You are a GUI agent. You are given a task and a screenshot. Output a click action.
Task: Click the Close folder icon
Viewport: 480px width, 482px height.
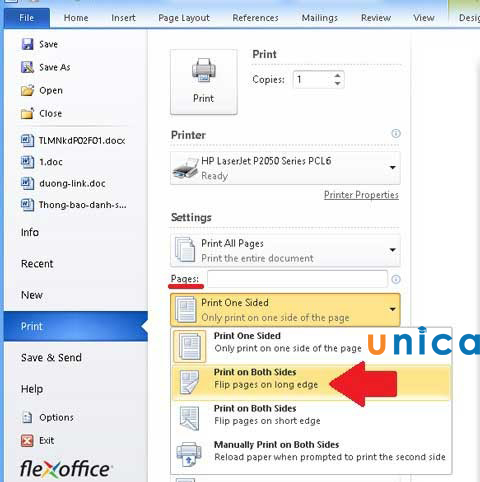[x=27, y=113]
